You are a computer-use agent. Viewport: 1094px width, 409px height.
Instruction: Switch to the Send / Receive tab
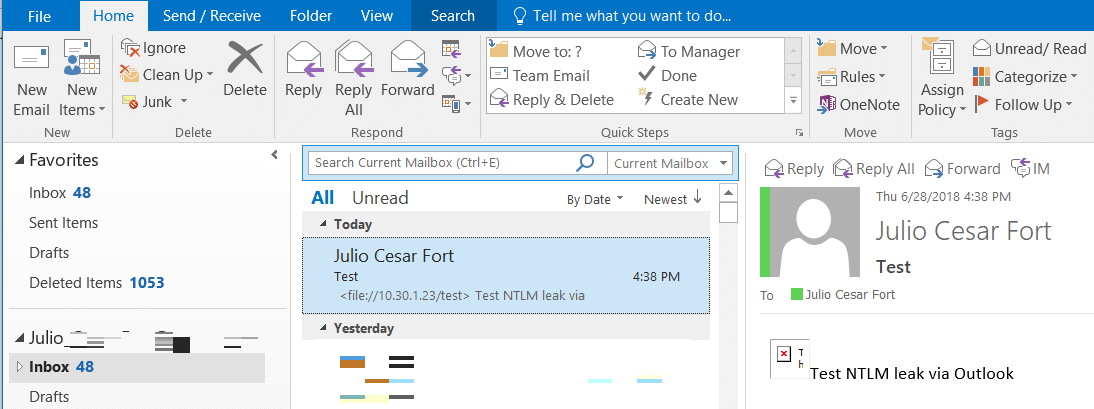(x=211, y=15)
